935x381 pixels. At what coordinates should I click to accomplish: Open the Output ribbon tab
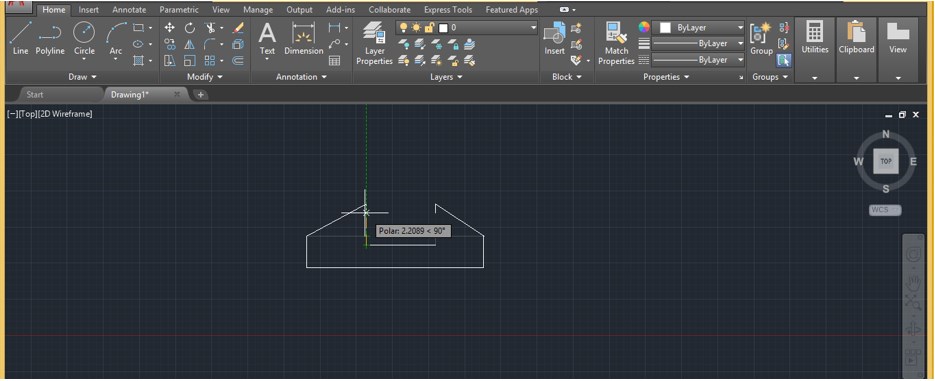tap(299, 10)
